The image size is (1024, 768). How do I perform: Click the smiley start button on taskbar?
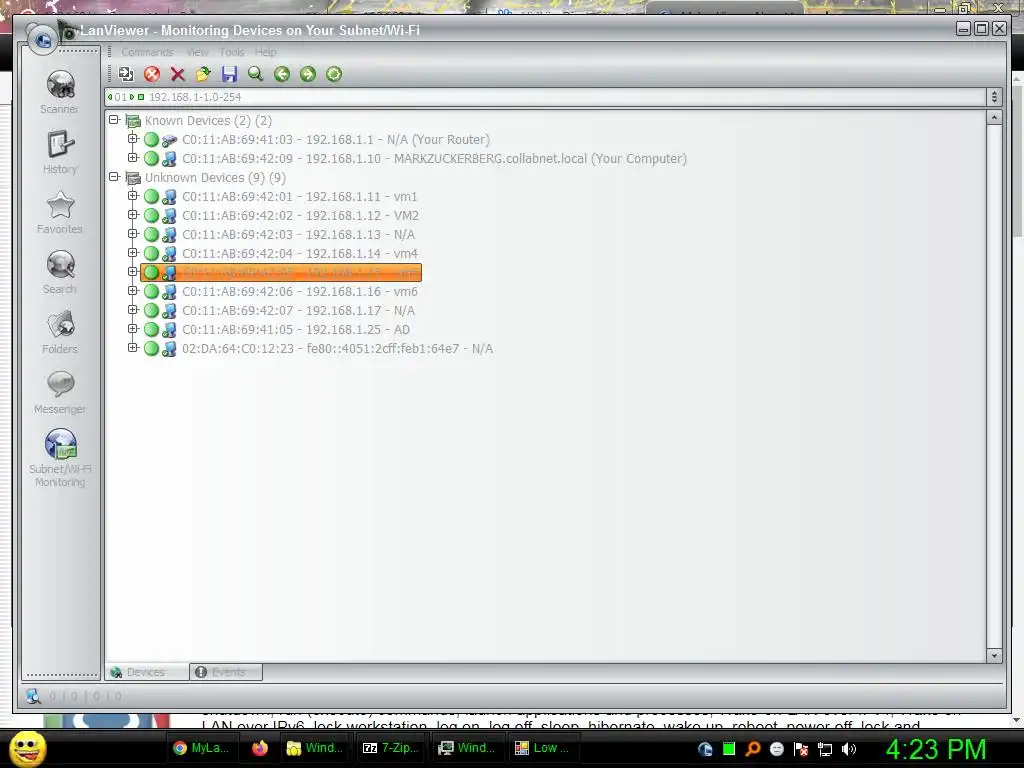point(28,748)
